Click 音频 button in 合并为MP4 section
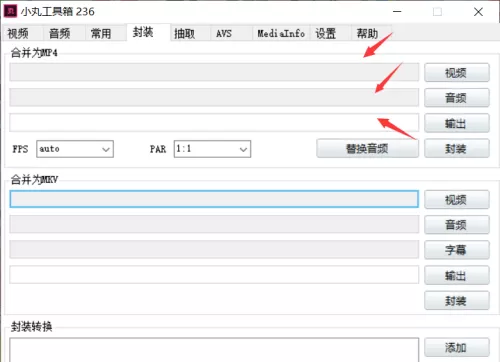The image size is (500, 362). click(x=457, y=98)
